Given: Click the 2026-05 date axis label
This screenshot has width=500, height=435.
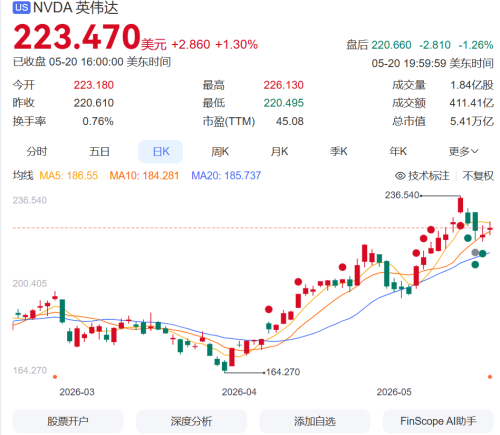Looking at the screenshot, I should [394, 392].
